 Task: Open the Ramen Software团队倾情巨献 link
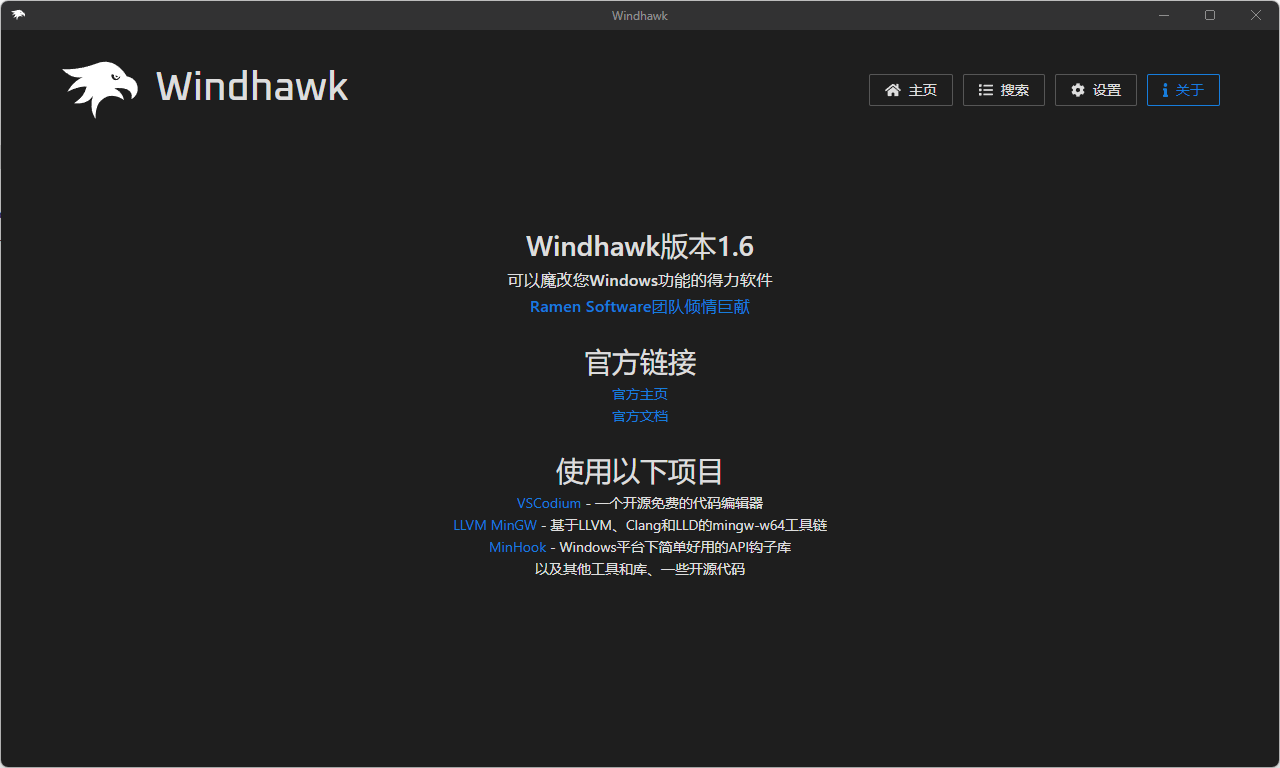coord(640,307)
